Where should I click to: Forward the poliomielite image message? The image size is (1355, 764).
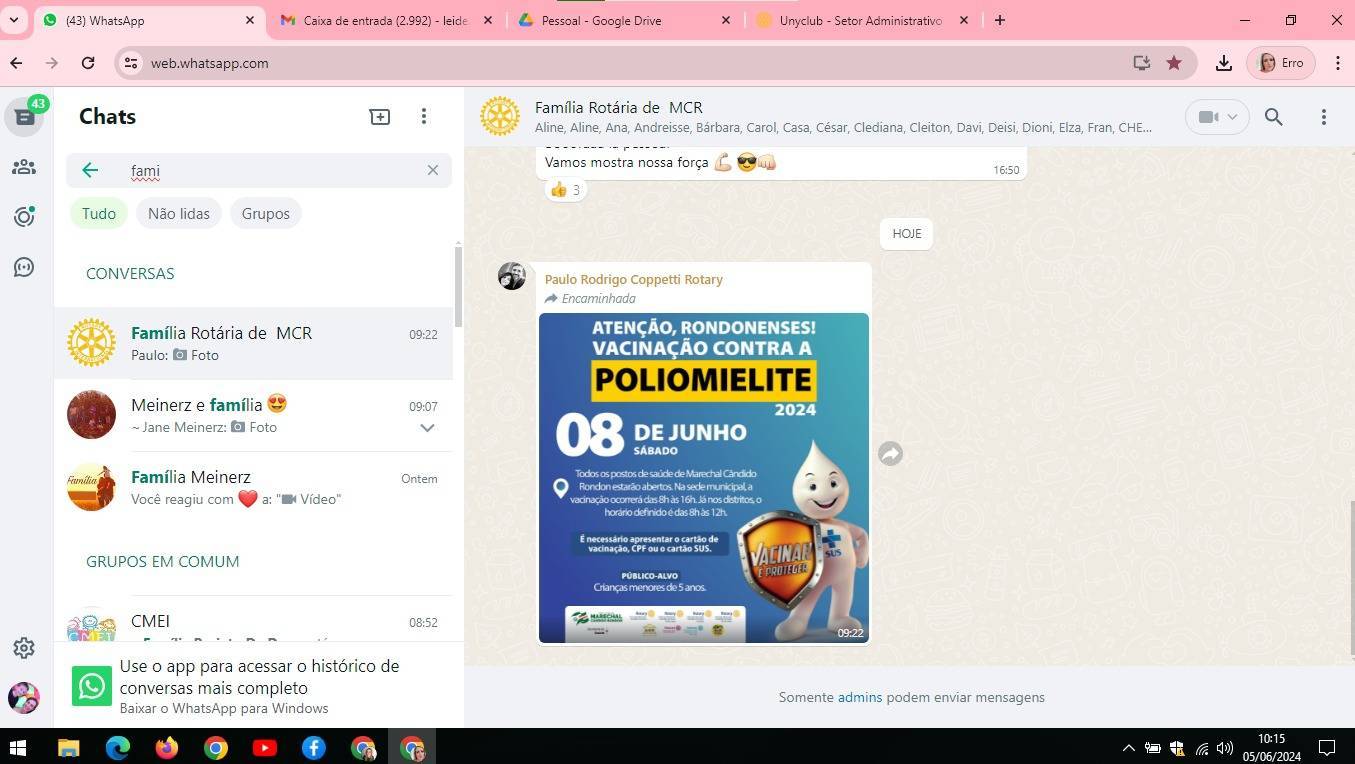[890, 454]
